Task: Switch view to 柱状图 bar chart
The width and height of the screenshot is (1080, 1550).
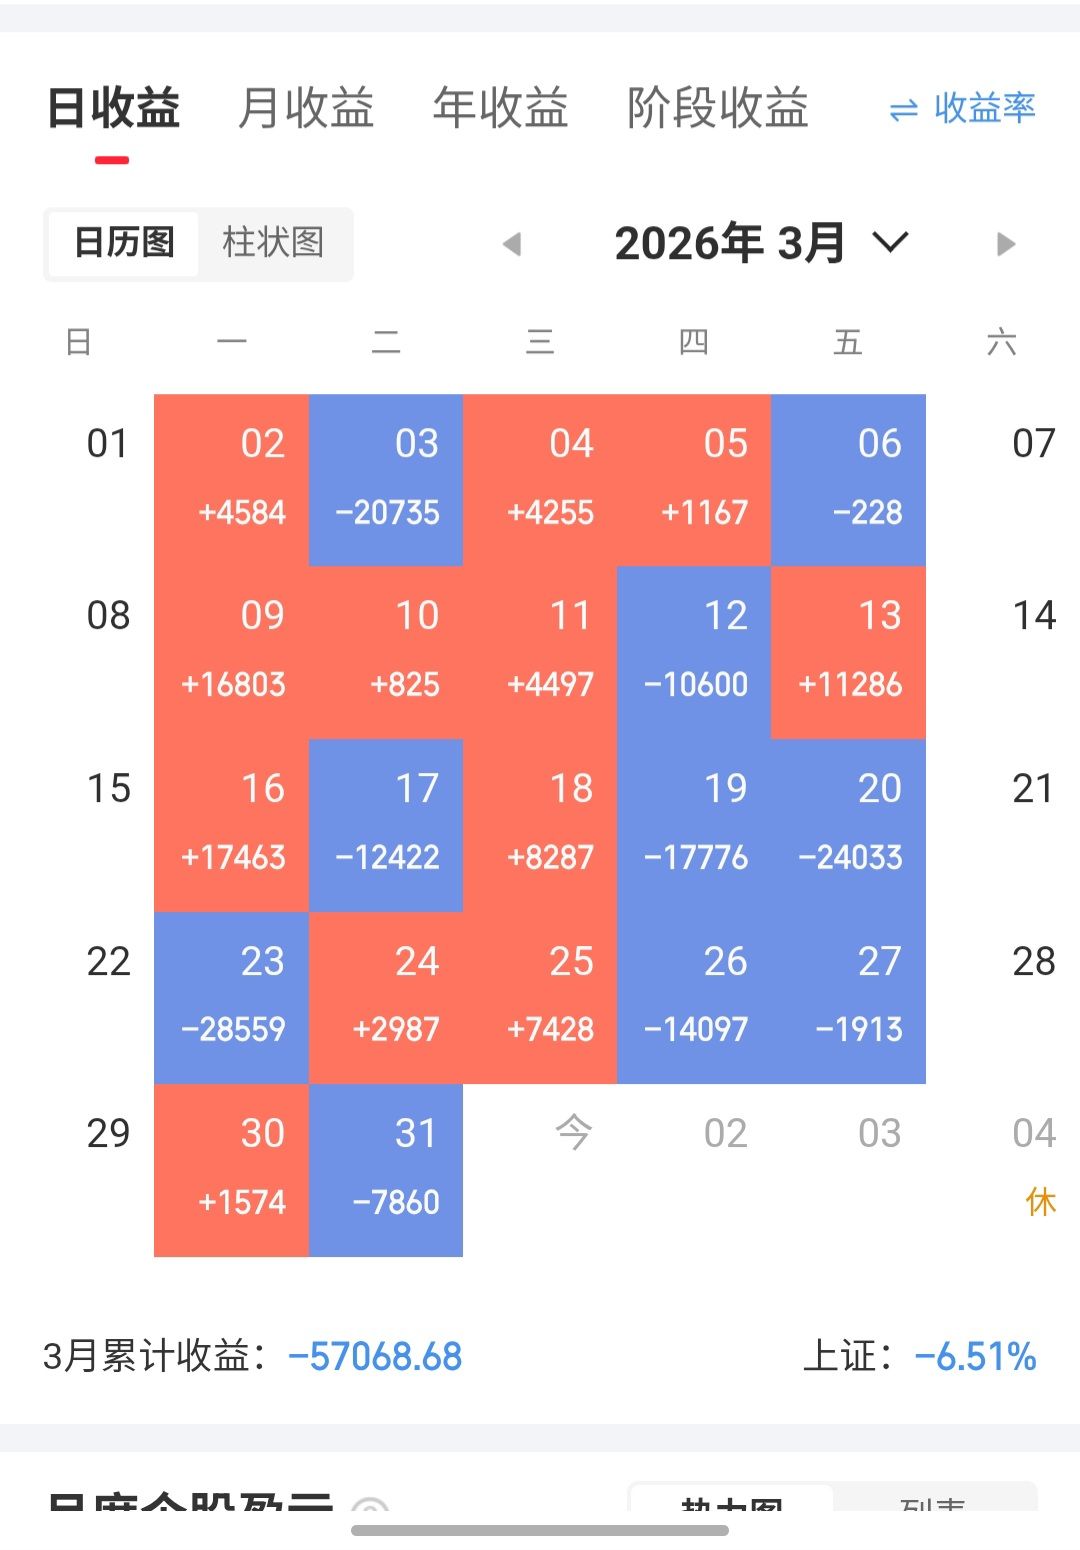Action: [x=273, y=242]
